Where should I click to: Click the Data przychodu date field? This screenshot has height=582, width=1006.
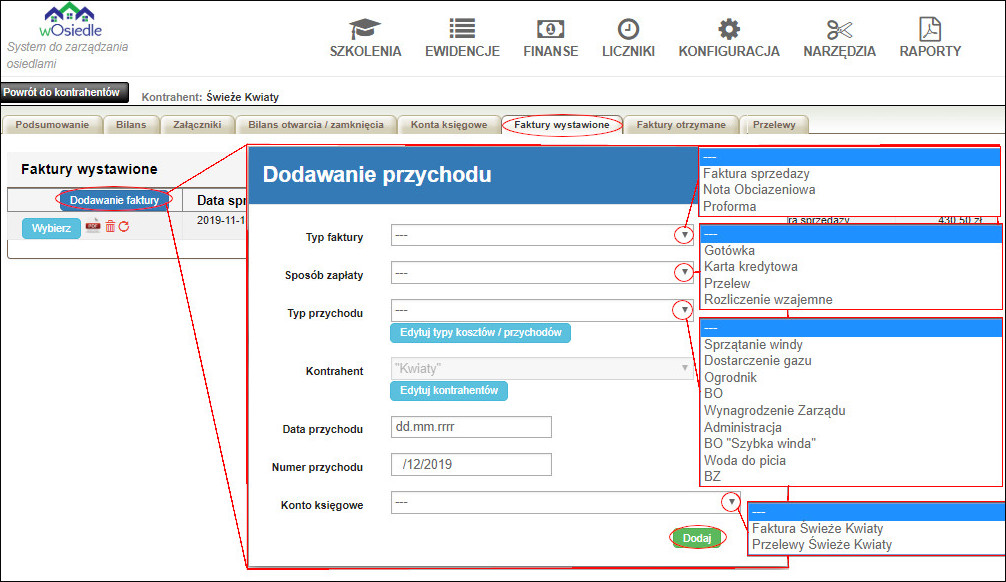click(x=470, y=427)
